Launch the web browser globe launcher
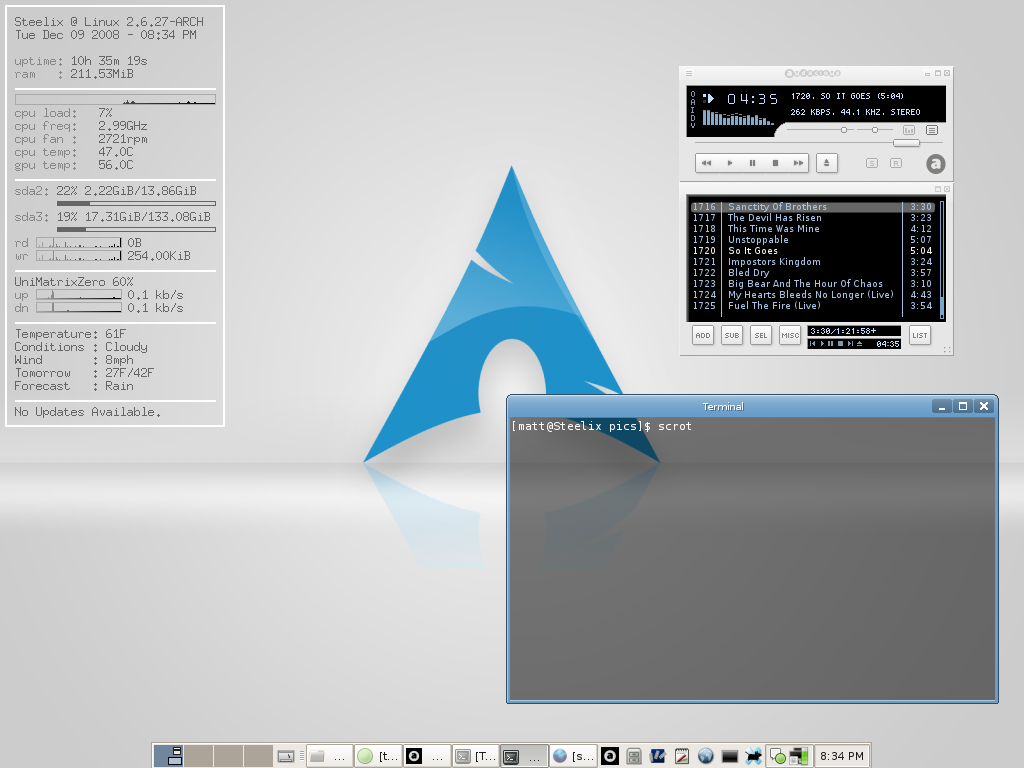 [x=705, y=756]
